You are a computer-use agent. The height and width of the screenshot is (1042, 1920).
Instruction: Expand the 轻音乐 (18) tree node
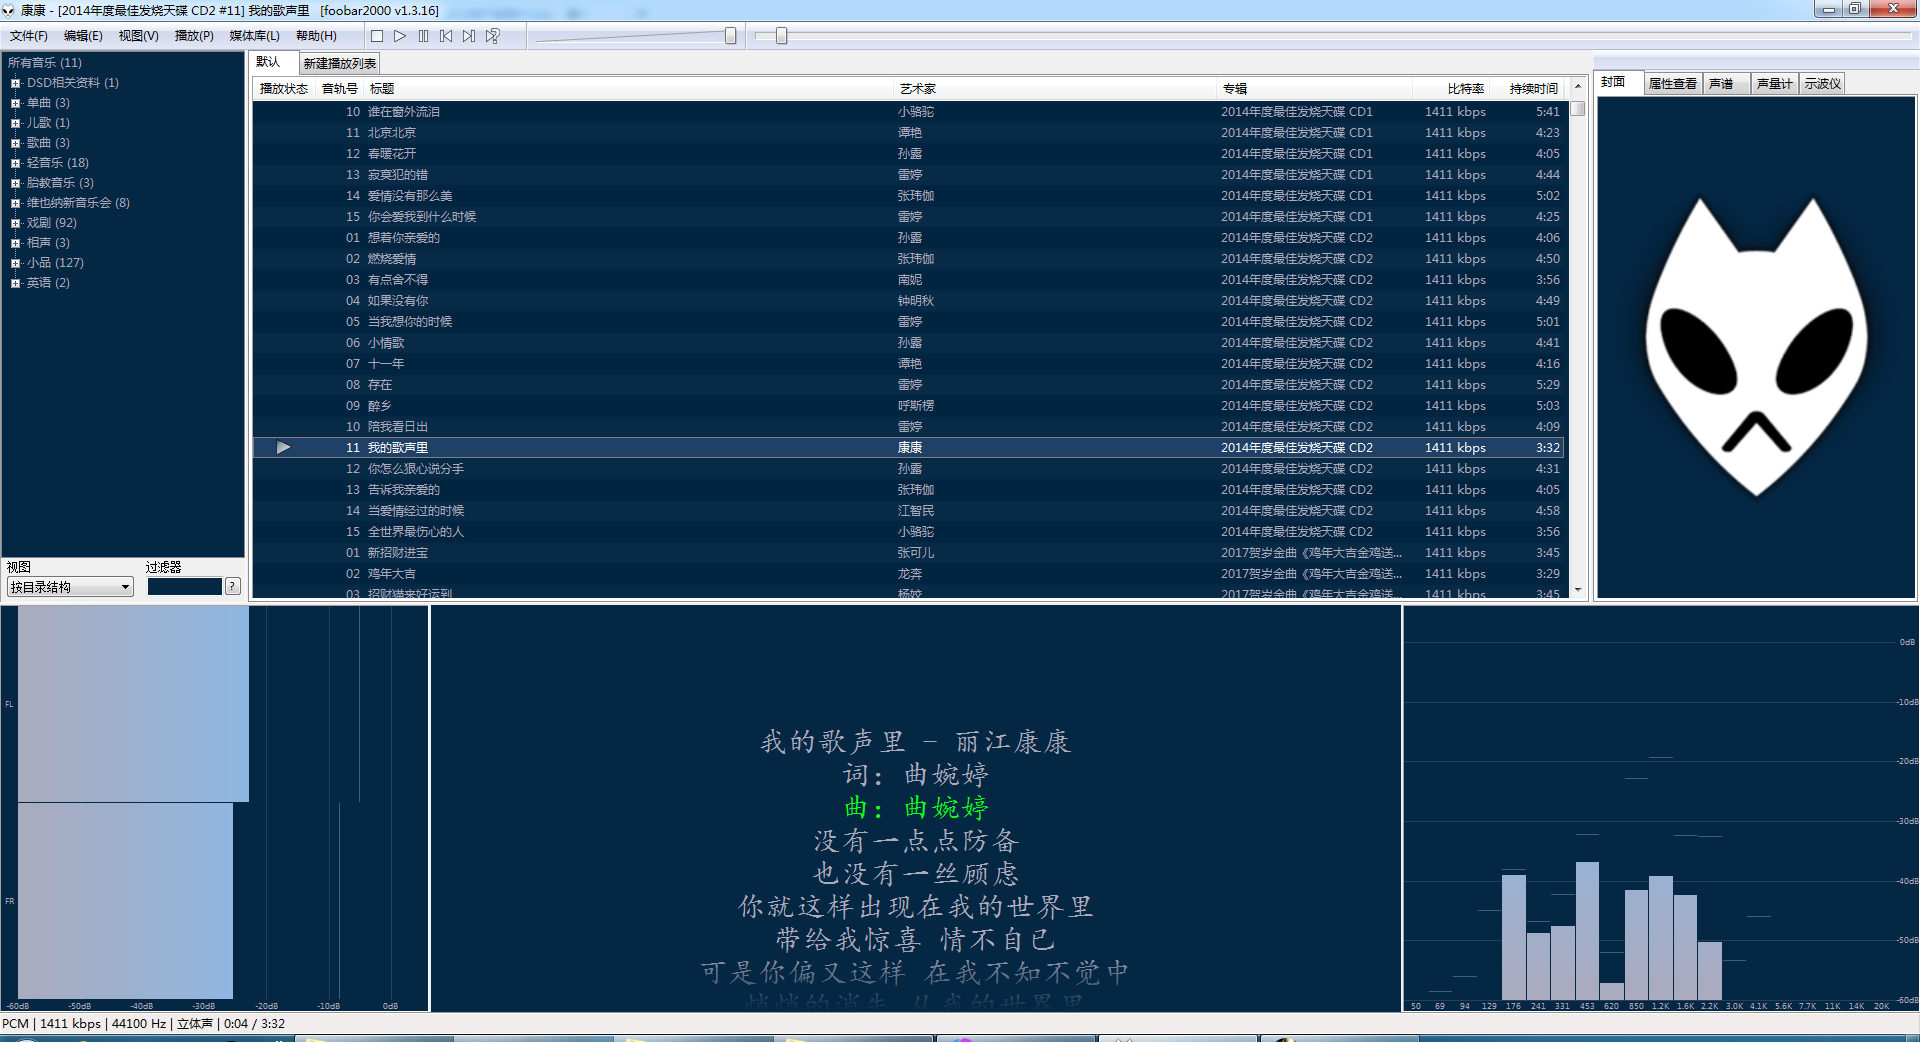coord(15,163)
